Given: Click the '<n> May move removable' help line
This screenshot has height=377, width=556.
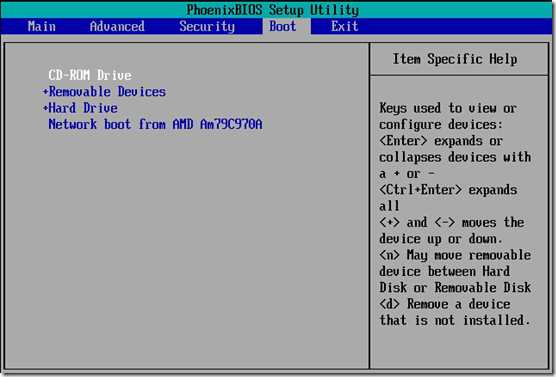Looking at the screenshot, I should tap(455, 255).
